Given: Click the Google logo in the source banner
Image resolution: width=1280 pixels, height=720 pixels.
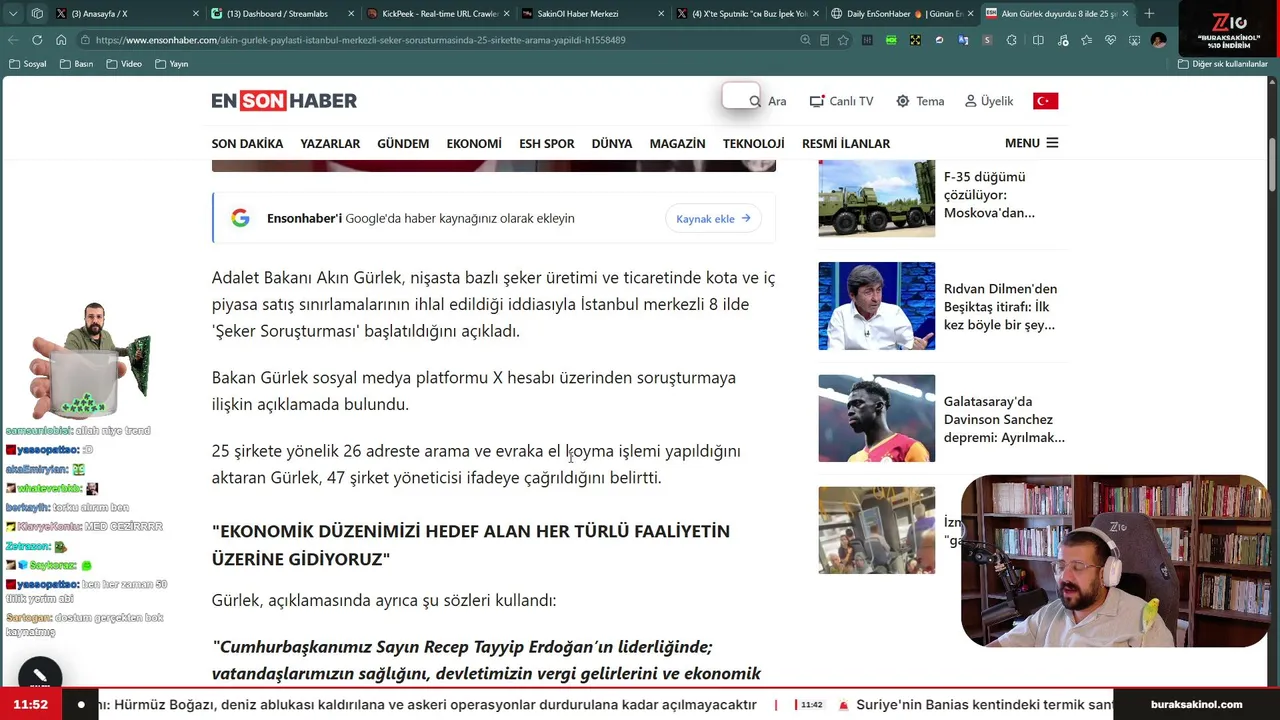Looking at the screenshot, I should [x=240, y=218].
